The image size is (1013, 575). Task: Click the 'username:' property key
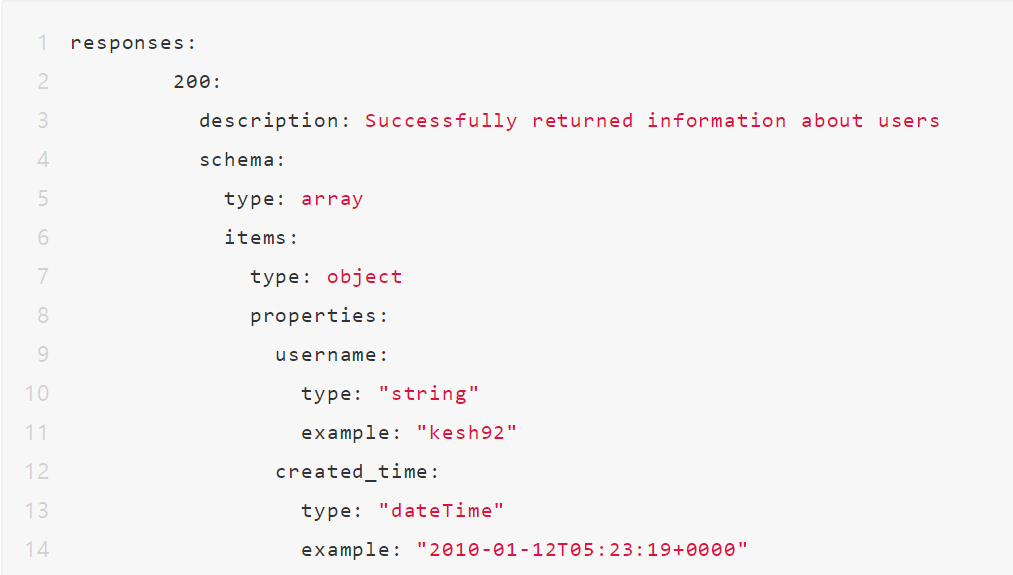coord(332,355)
